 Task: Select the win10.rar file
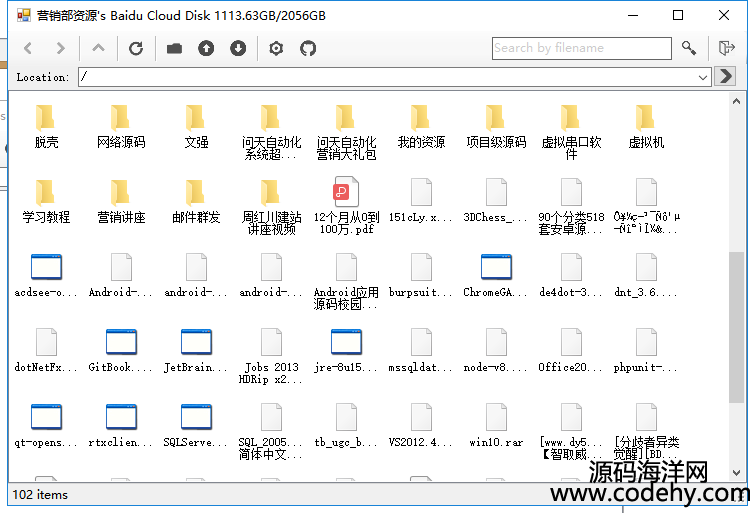(x=496, y=426)
